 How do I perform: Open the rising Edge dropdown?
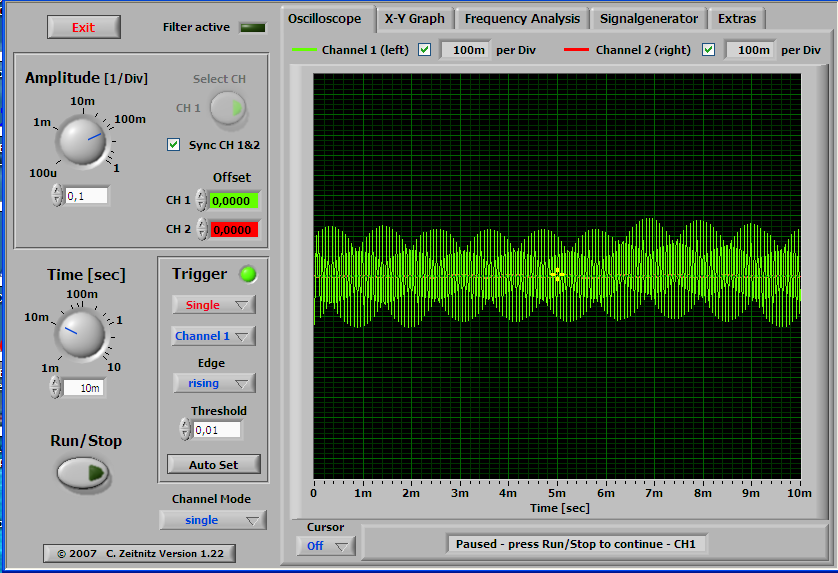tap(213, 383)
